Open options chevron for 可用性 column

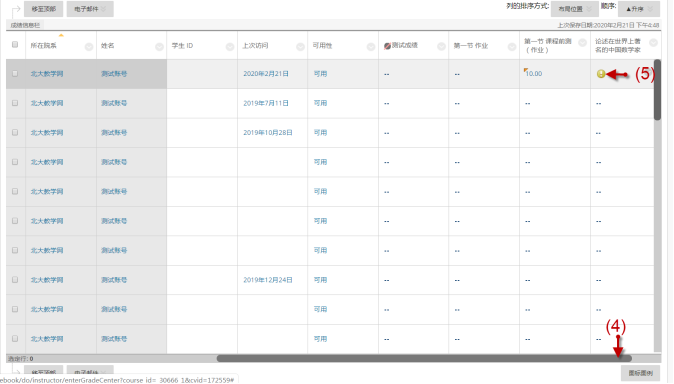tap(371, 47)
